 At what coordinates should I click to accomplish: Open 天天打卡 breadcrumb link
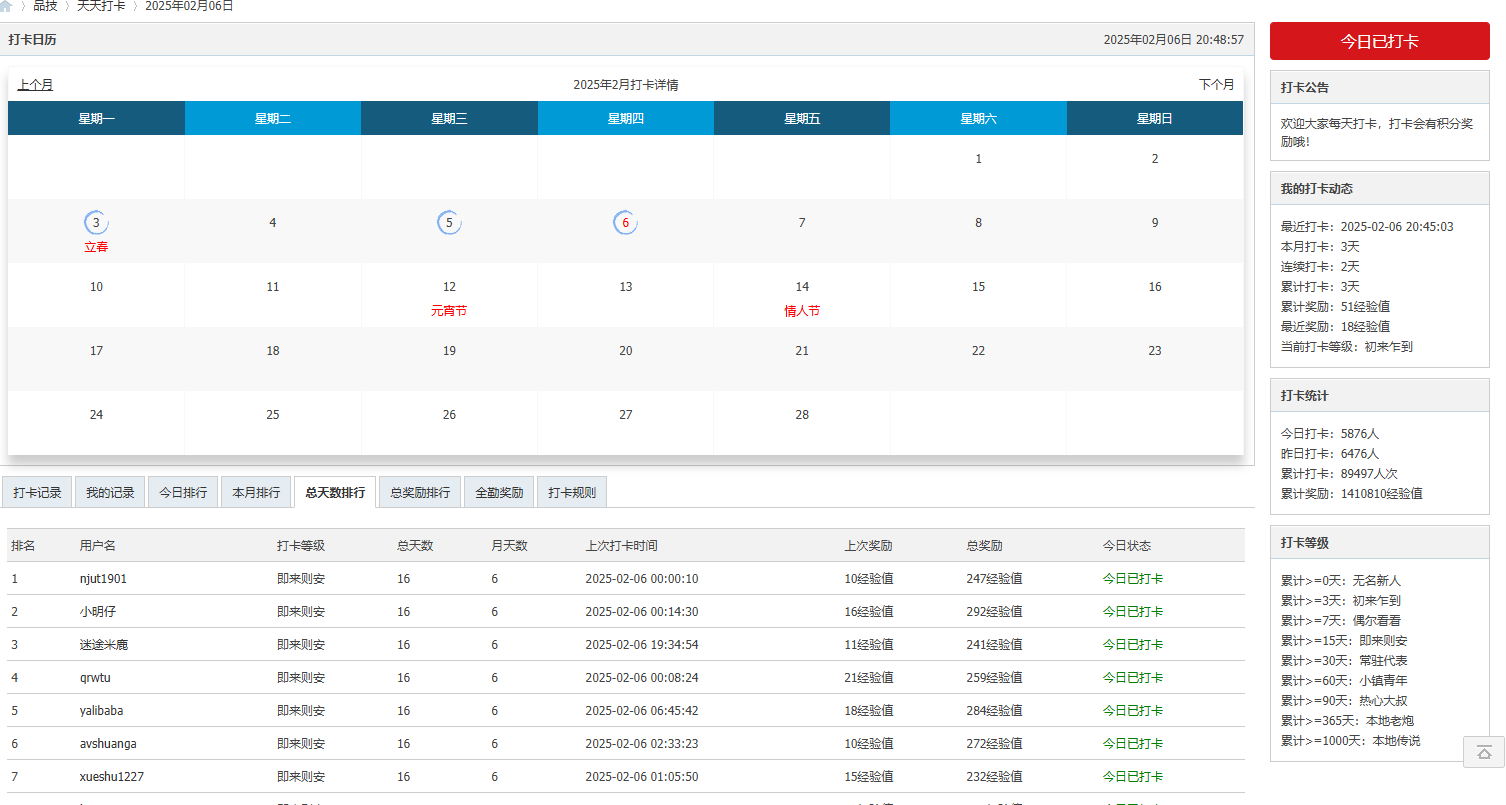coord(101,6)
